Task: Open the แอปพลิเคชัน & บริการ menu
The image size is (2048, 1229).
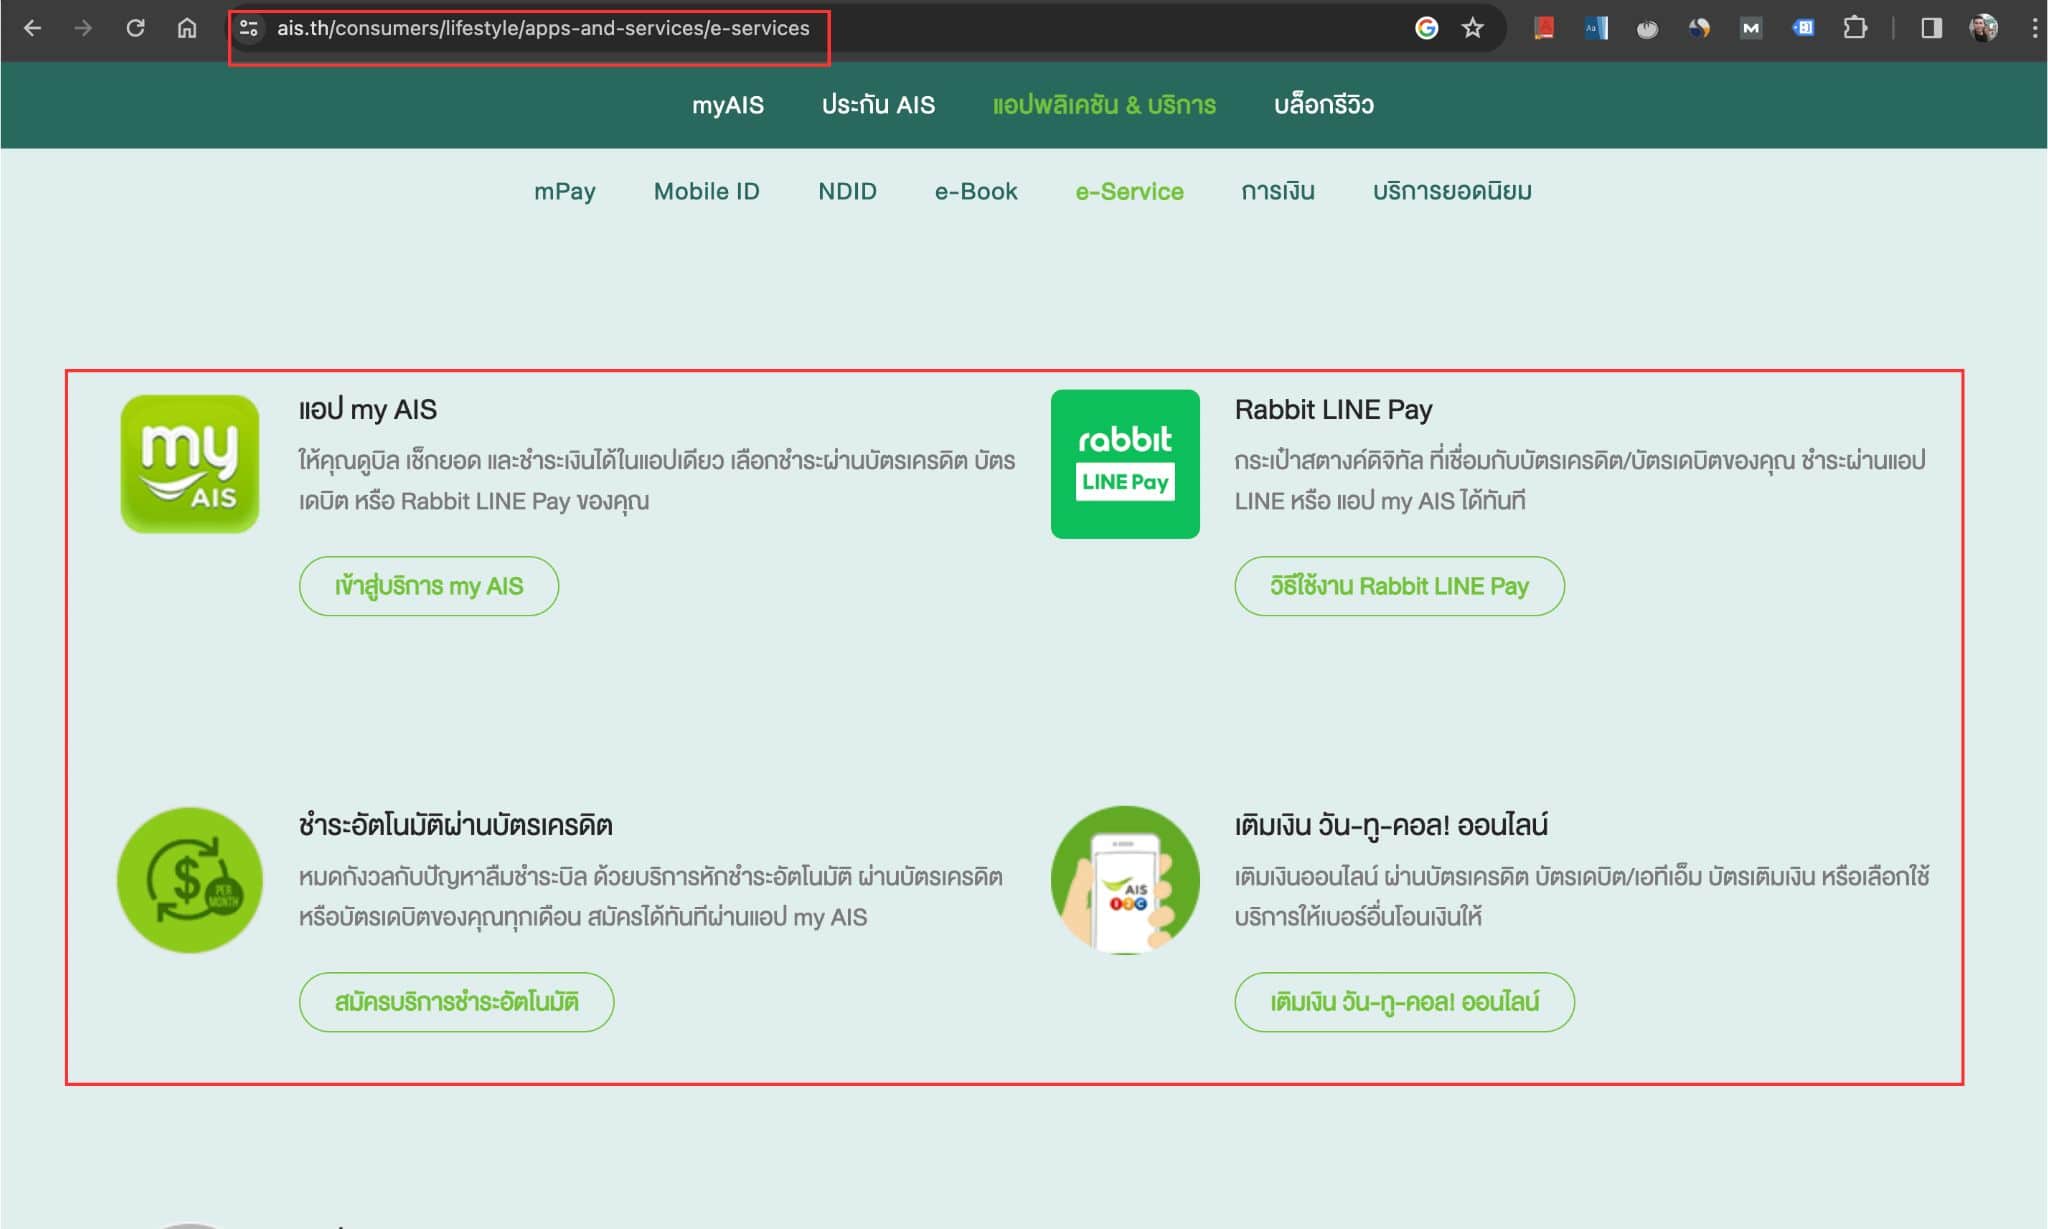Action: coord(1104,105)
